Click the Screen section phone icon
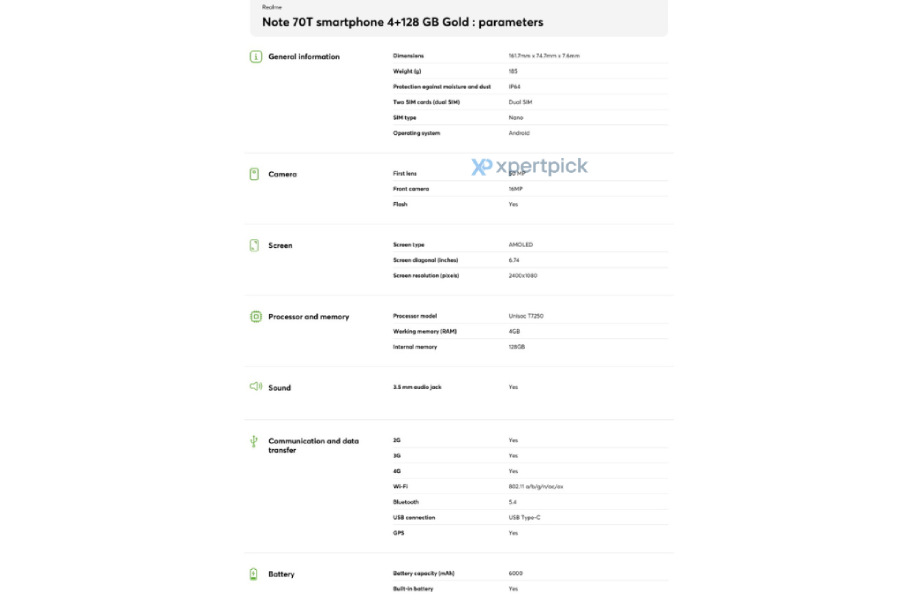 click(x=255, y=245)
